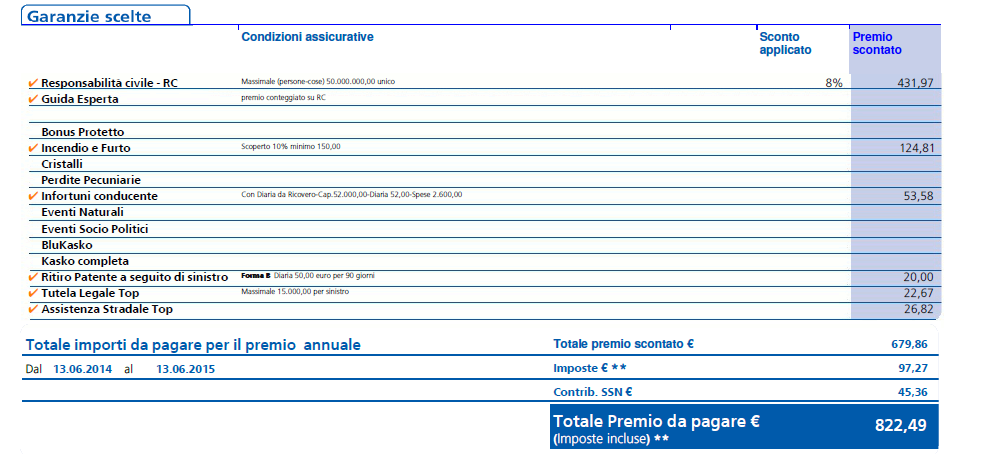Click the checkmark beside Responsabilità civile - RC
This screenshot has height=454, width=987.
(x=34, y=83)
